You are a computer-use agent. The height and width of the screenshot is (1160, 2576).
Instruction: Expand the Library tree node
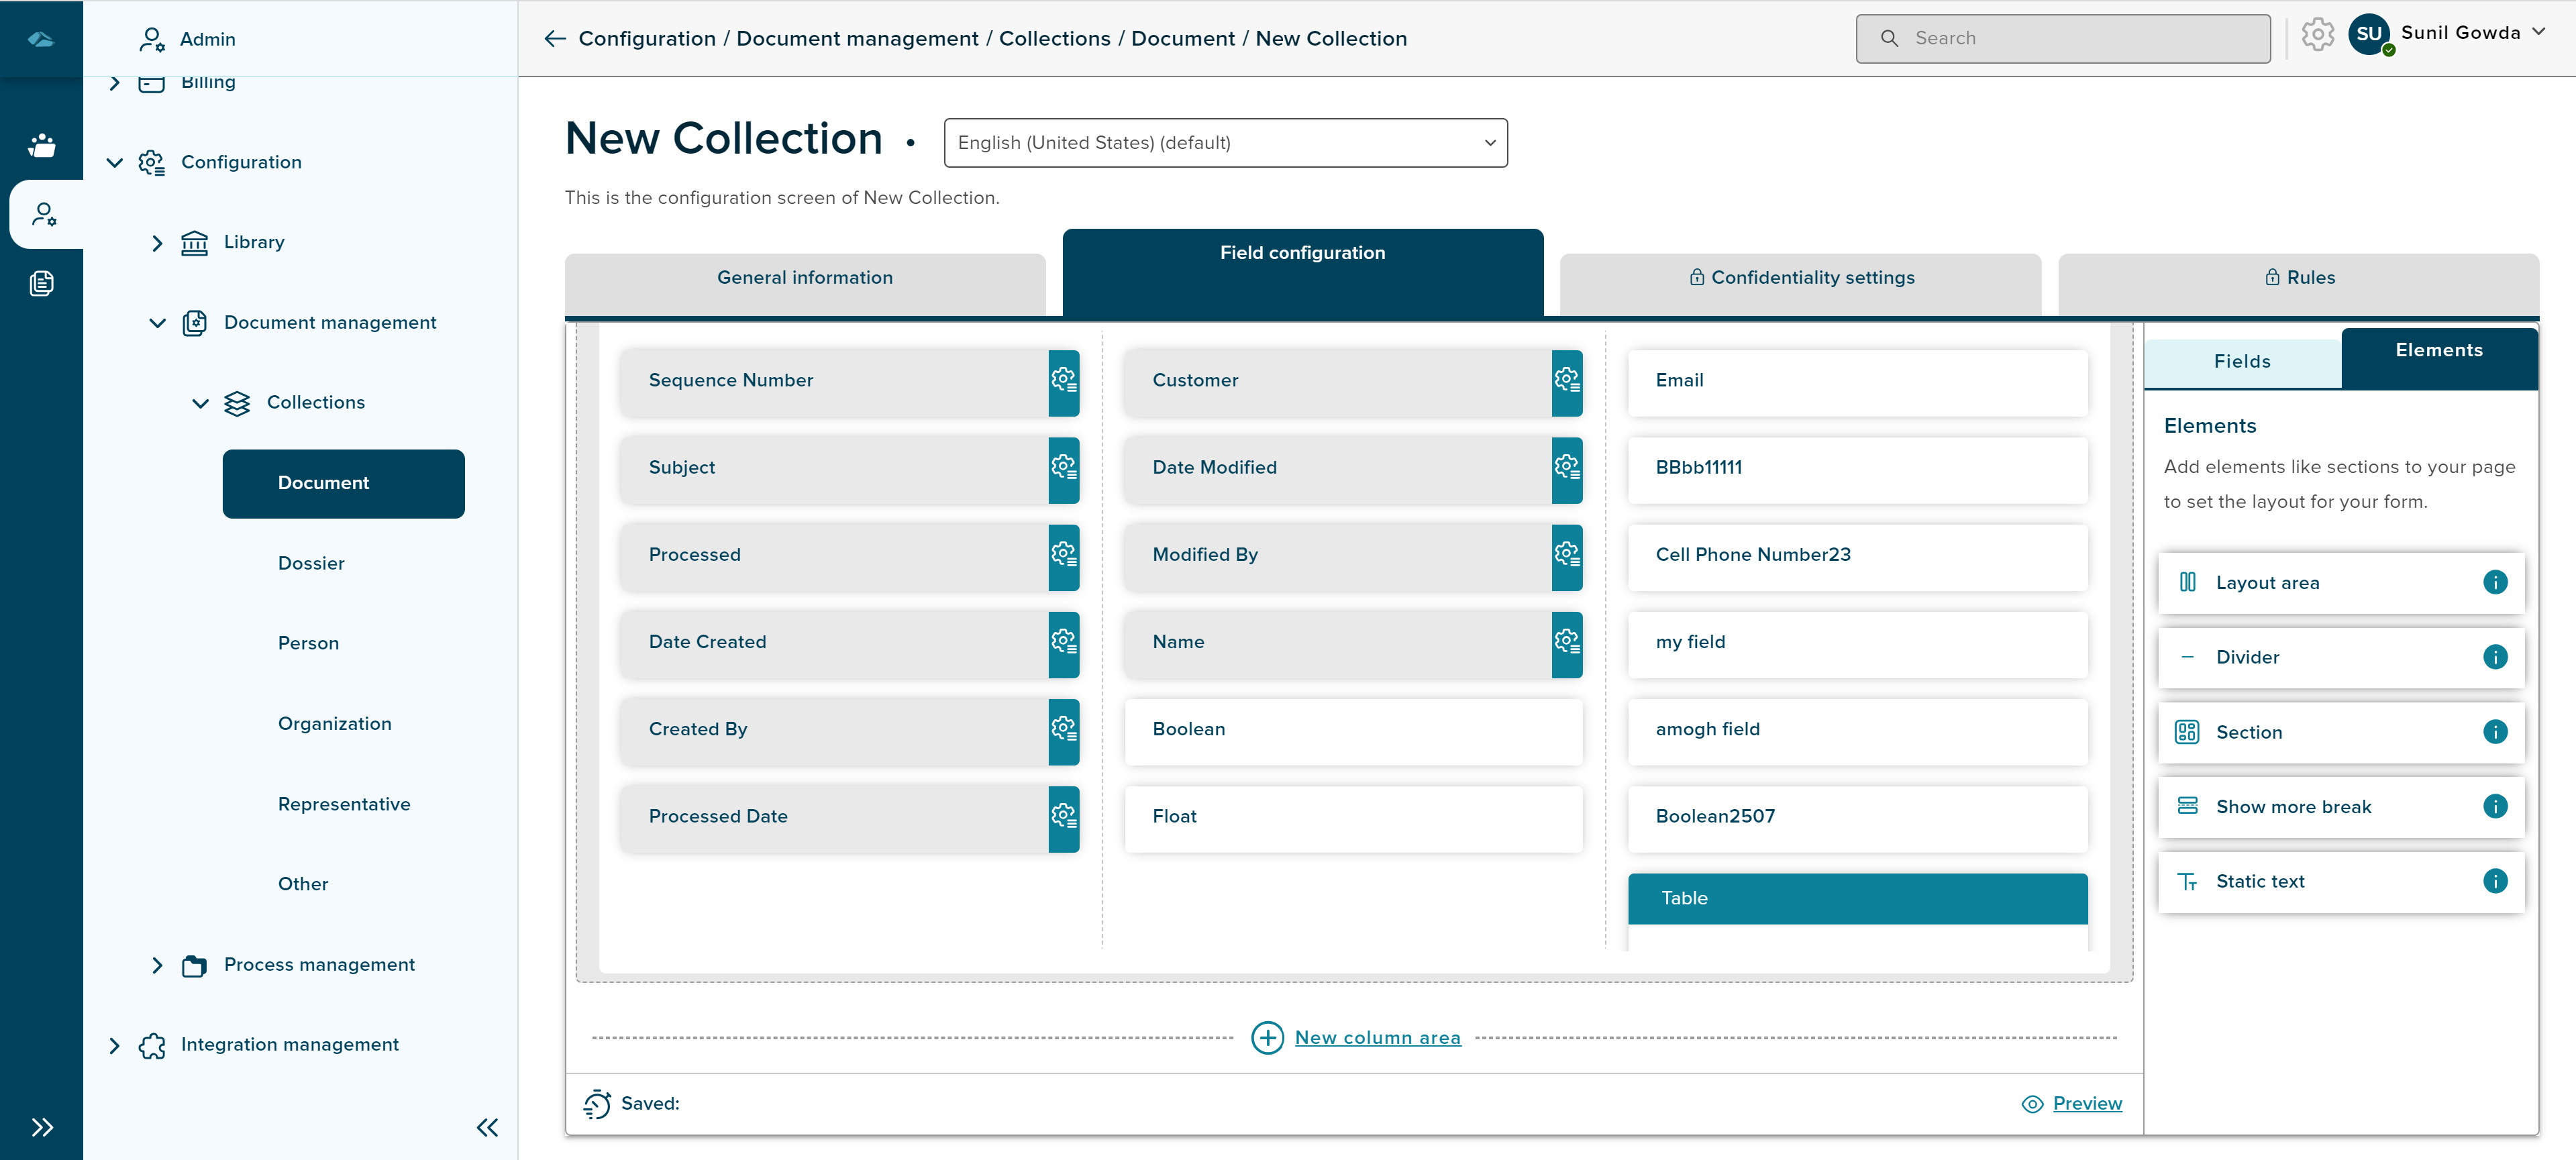(157, 243)
